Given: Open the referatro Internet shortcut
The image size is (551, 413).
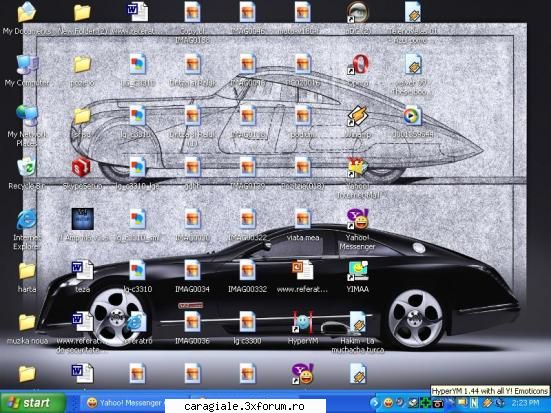Looking at the screenshot, I should (x=137, y=322).
